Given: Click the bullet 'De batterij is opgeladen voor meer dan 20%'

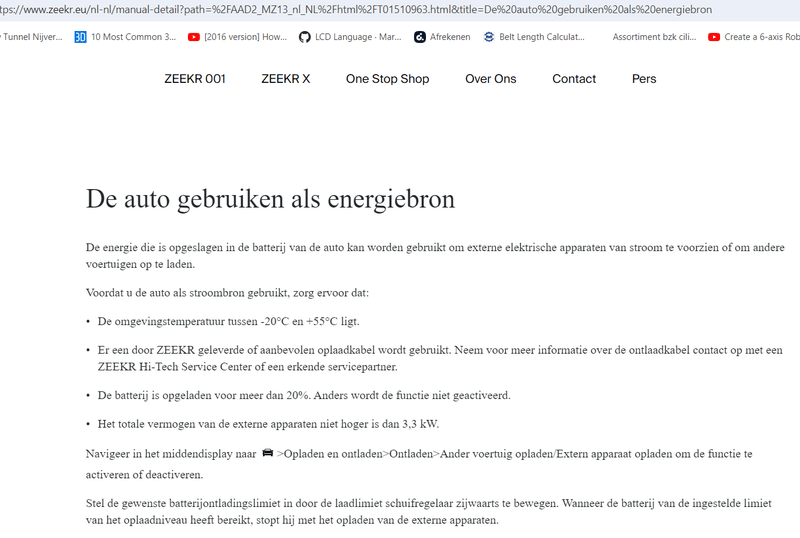Looking at the screenshot, I should tap(304, 395).
